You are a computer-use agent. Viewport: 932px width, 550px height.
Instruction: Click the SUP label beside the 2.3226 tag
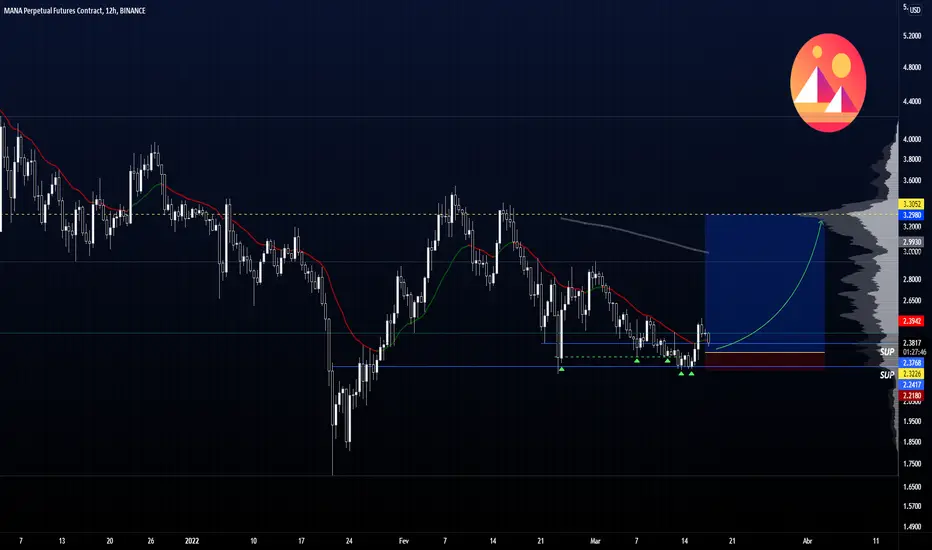point(887,375)
